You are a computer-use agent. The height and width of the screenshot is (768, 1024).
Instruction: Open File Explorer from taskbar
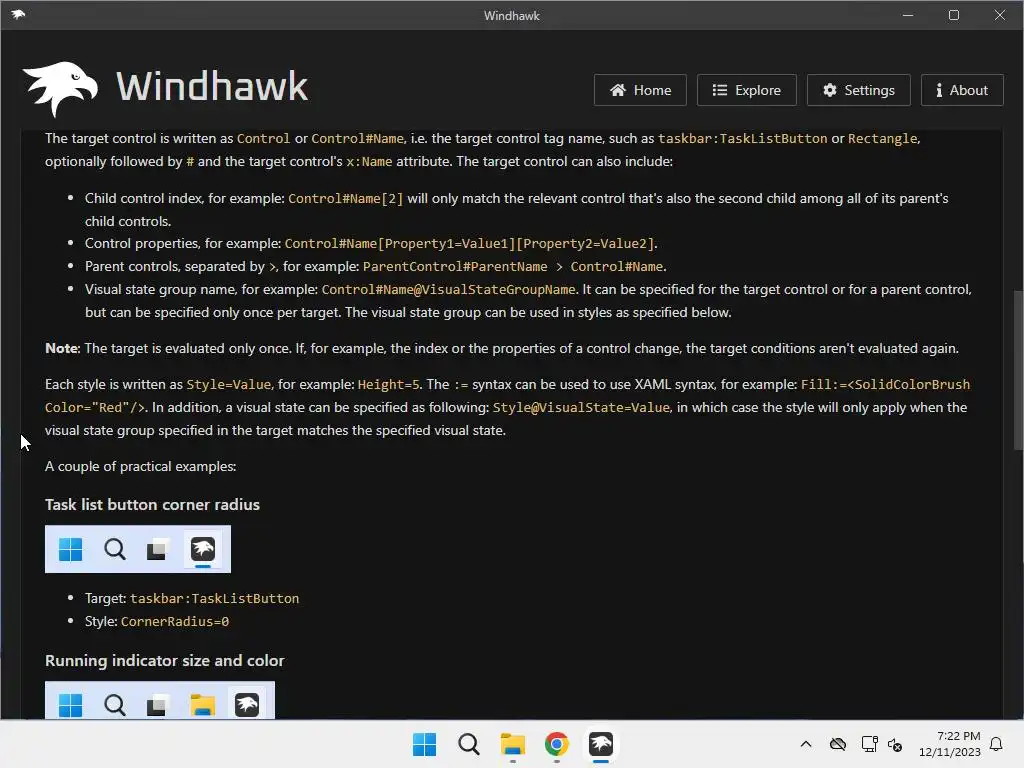point(513,744)
